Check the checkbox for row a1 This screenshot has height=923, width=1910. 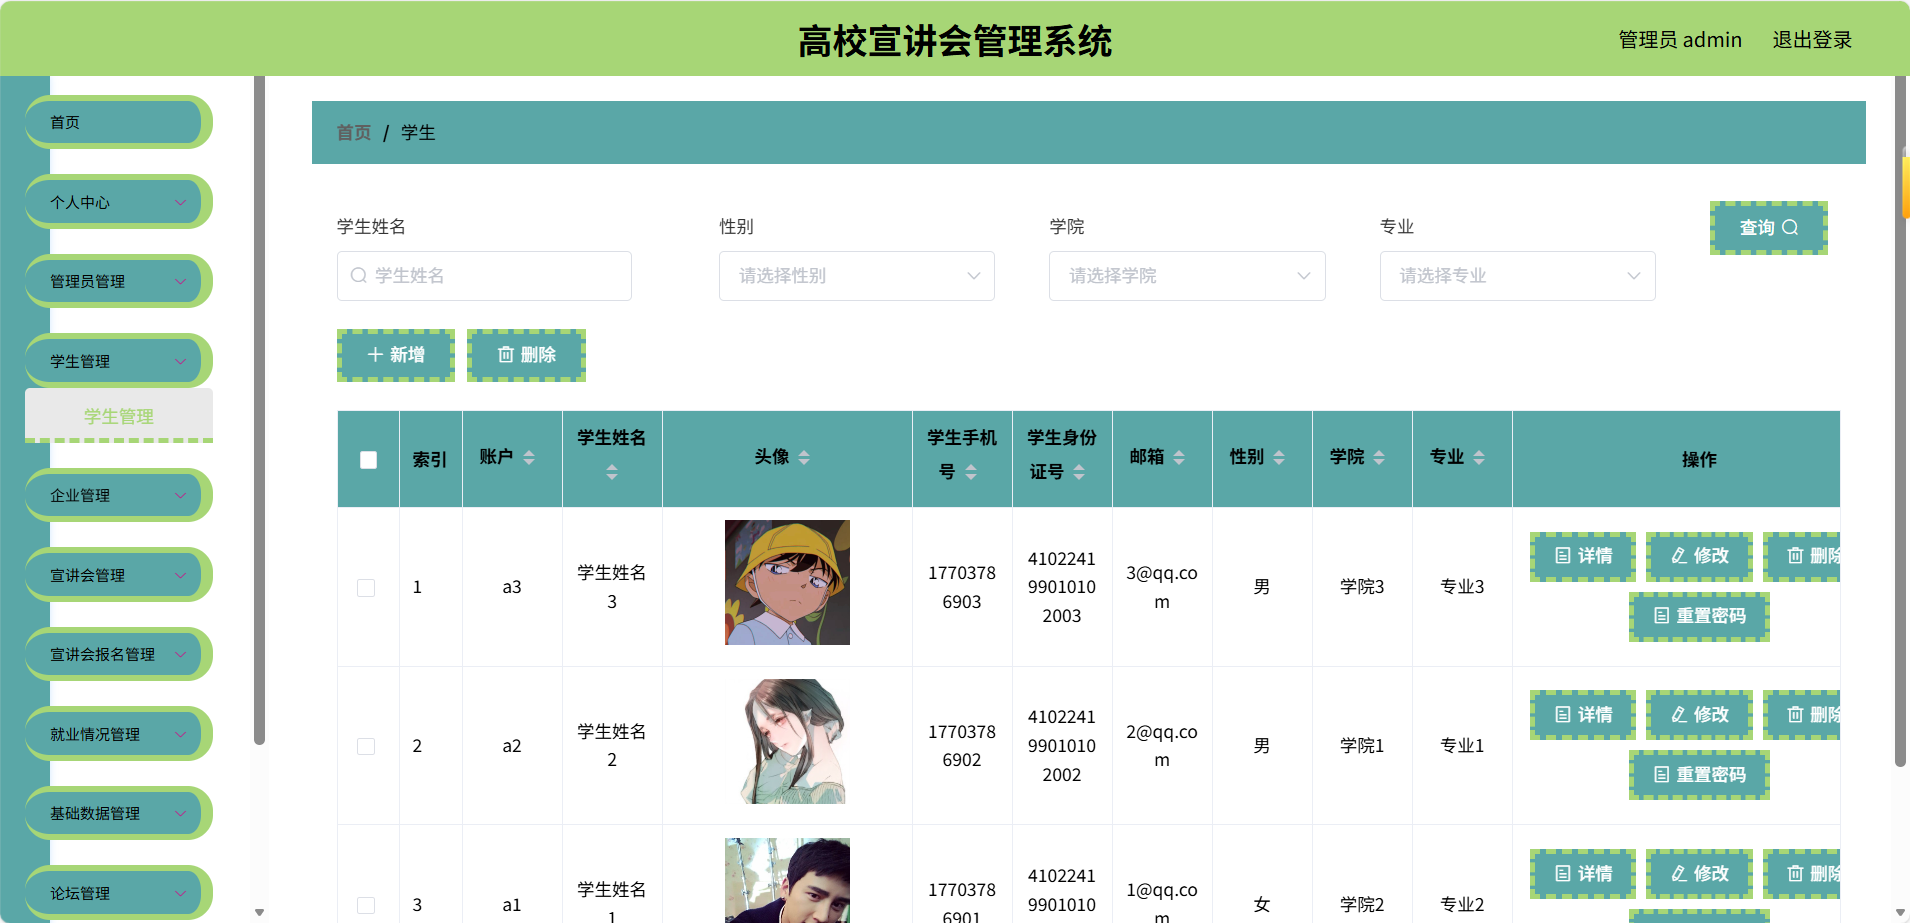366,905
